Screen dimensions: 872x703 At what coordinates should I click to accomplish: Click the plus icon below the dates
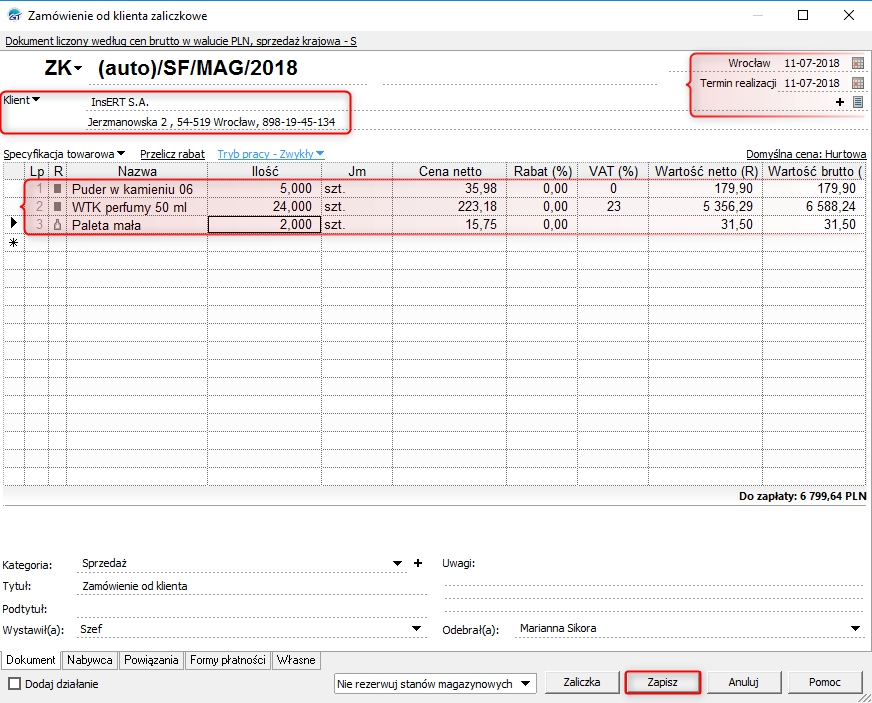(x=840, y=102)
